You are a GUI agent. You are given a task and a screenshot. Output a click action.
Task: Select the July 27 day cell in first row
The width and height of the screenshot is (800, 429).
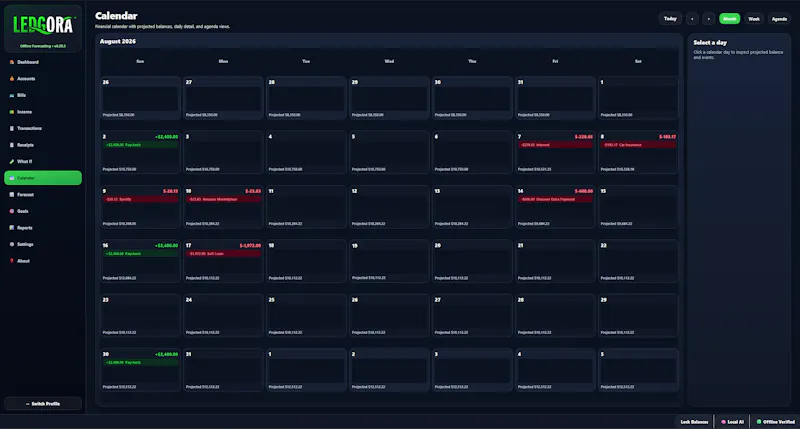(x=223, y=98)
